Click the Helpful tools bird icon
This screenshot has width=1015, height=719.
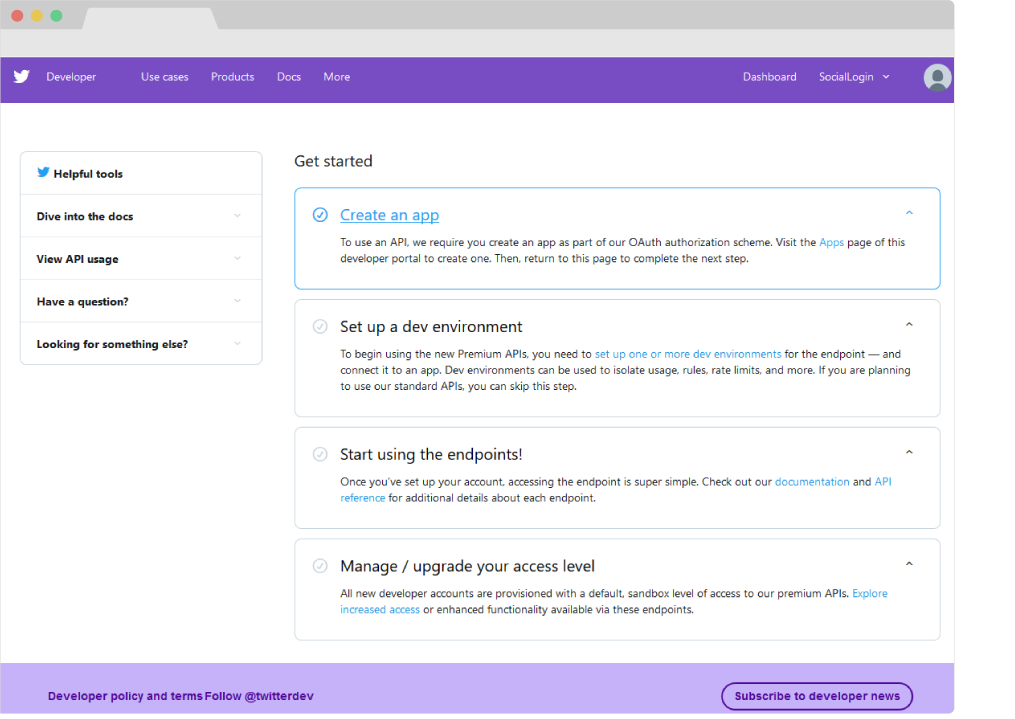click(43, 172)
